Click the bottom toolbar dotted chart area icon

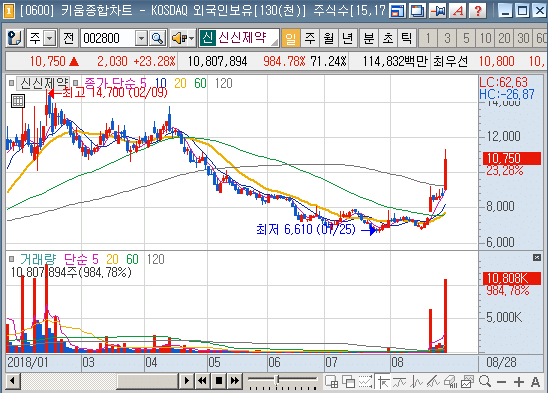(365, 382)
